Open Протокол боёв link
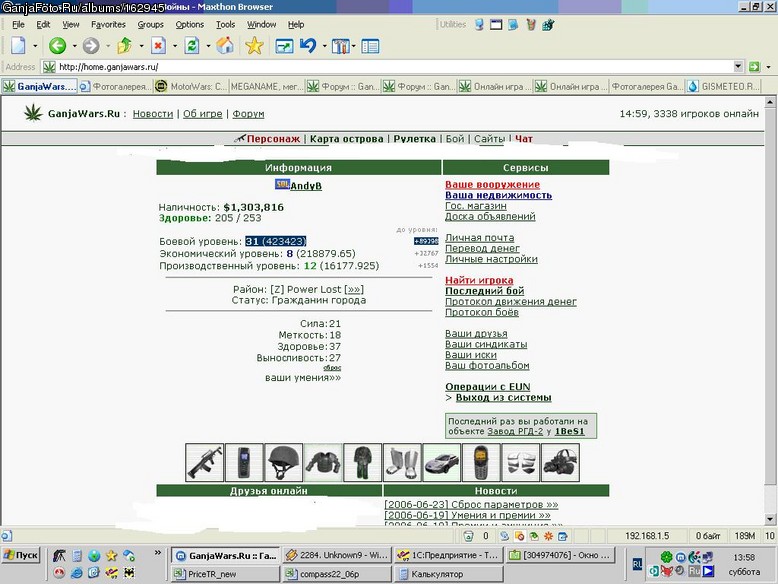Viewport: 778px width, 584px height. (482, 312)
